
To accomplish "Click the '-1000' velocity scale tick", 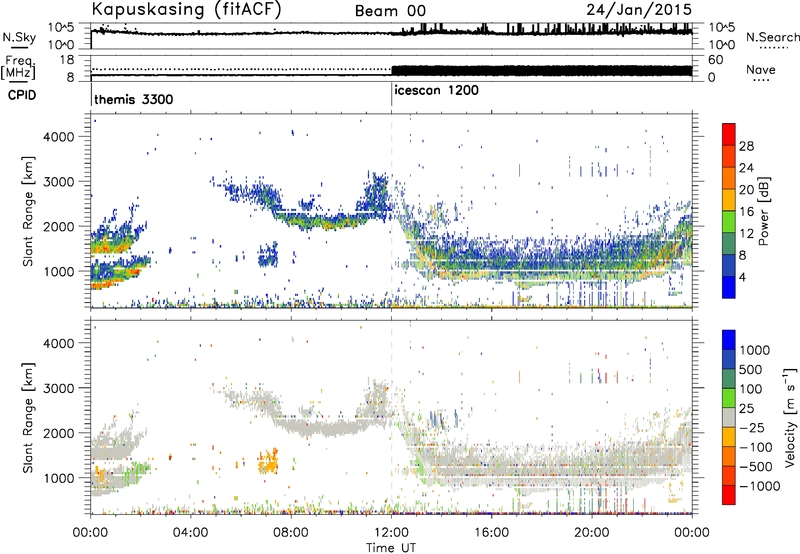I will [760, 486].
